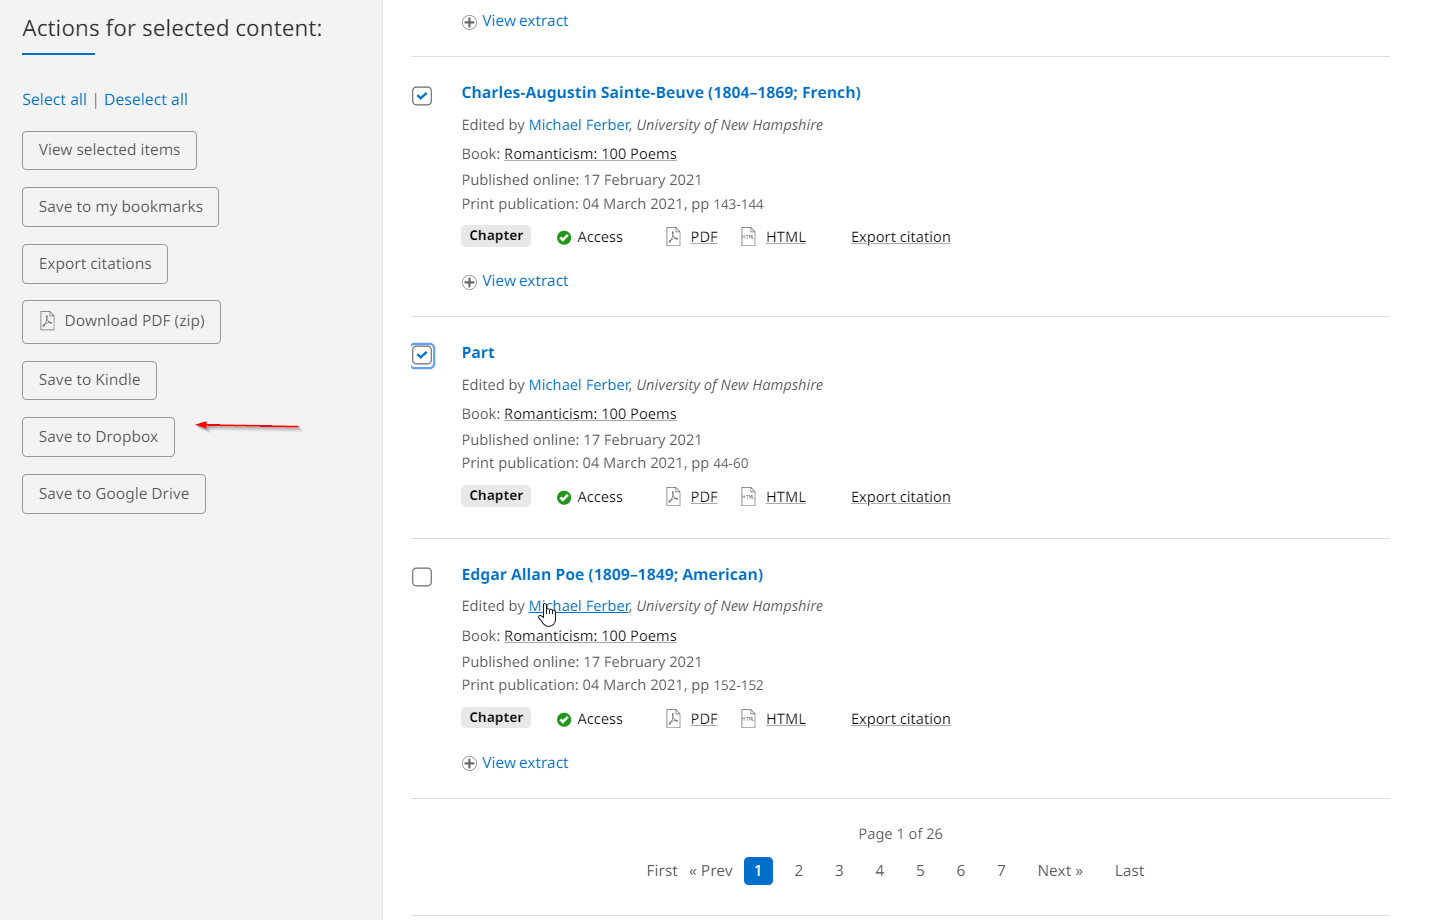1443x920 pixels.
Task: Click HTML icon for Sainte-Beuve chapter
Action: (748, 237)
